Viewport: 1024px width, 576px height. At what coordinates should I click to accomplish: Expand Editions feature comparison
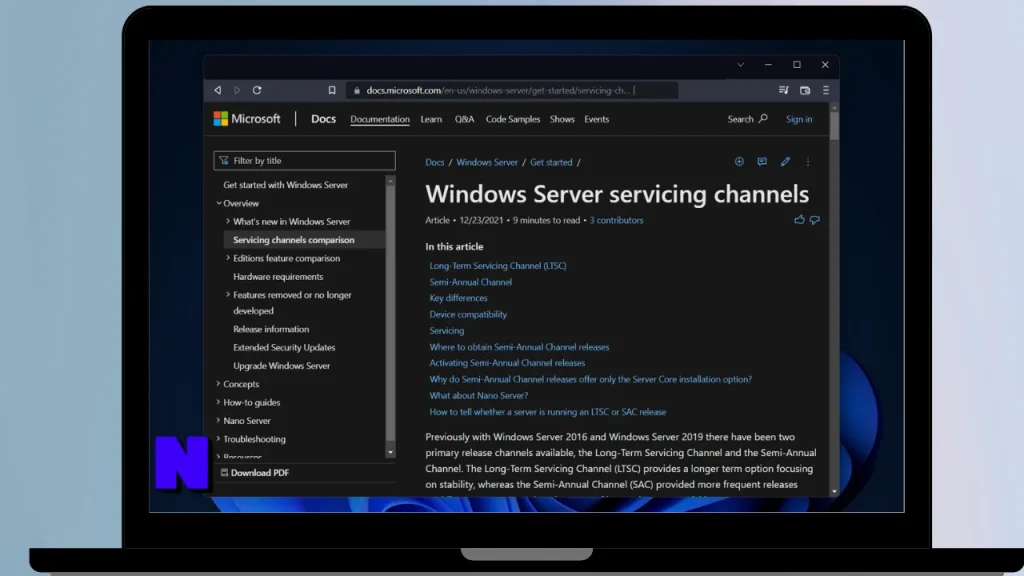228,258
